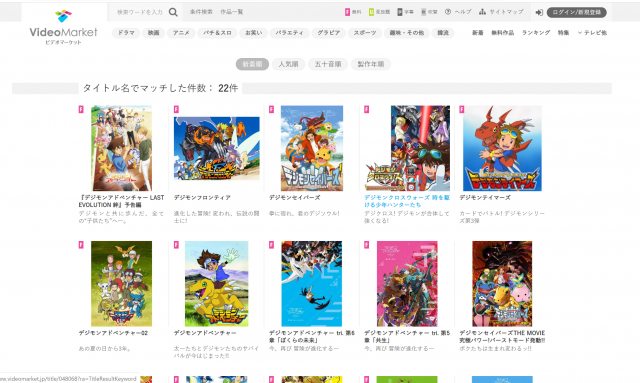Open the 映画 genre category
This screenshot has height=383, width=640.
(x=153, y=33)
